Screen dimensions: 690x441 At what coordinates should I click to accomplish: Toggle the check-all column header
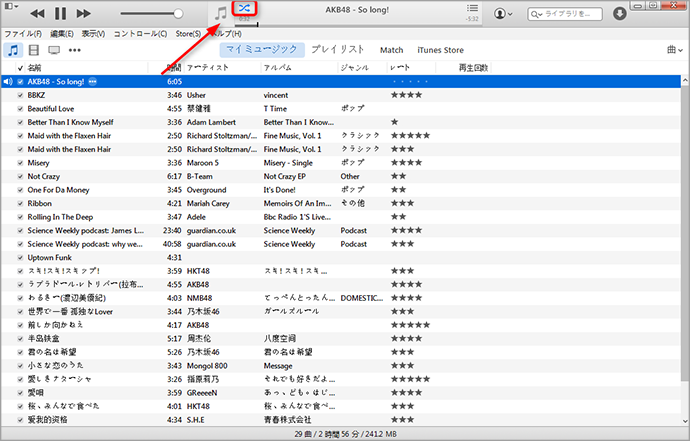click(x=20, y=68)
